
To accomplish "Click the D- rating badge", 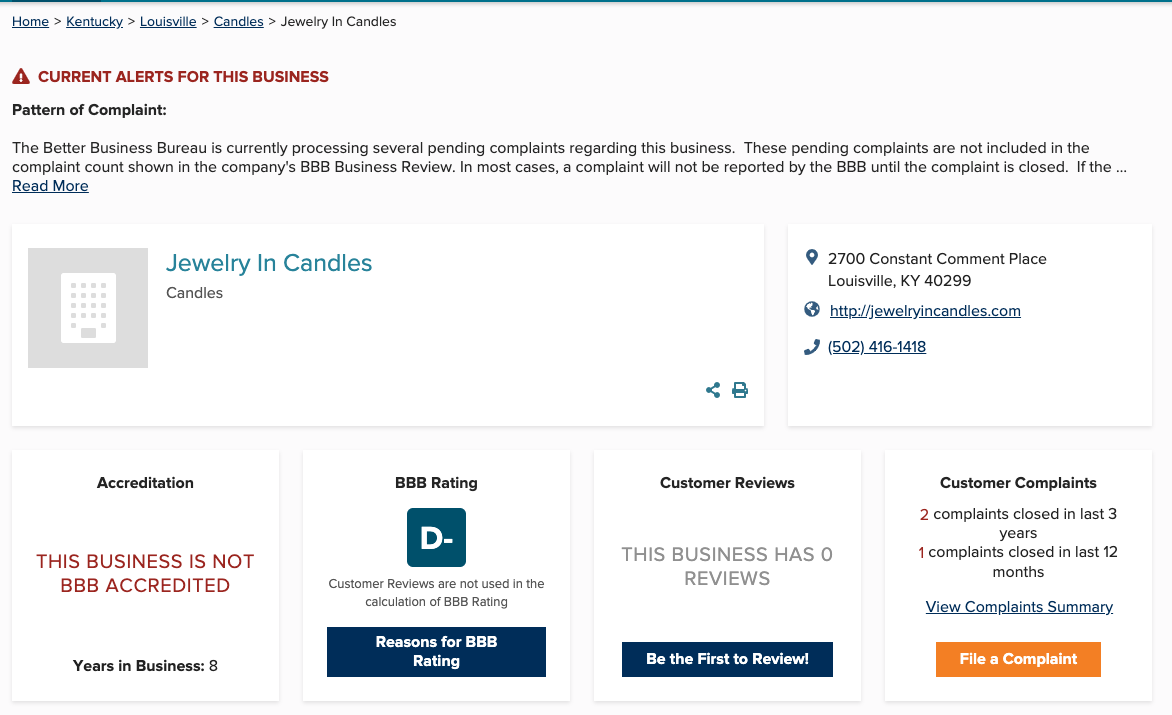I will coord(437,537).
